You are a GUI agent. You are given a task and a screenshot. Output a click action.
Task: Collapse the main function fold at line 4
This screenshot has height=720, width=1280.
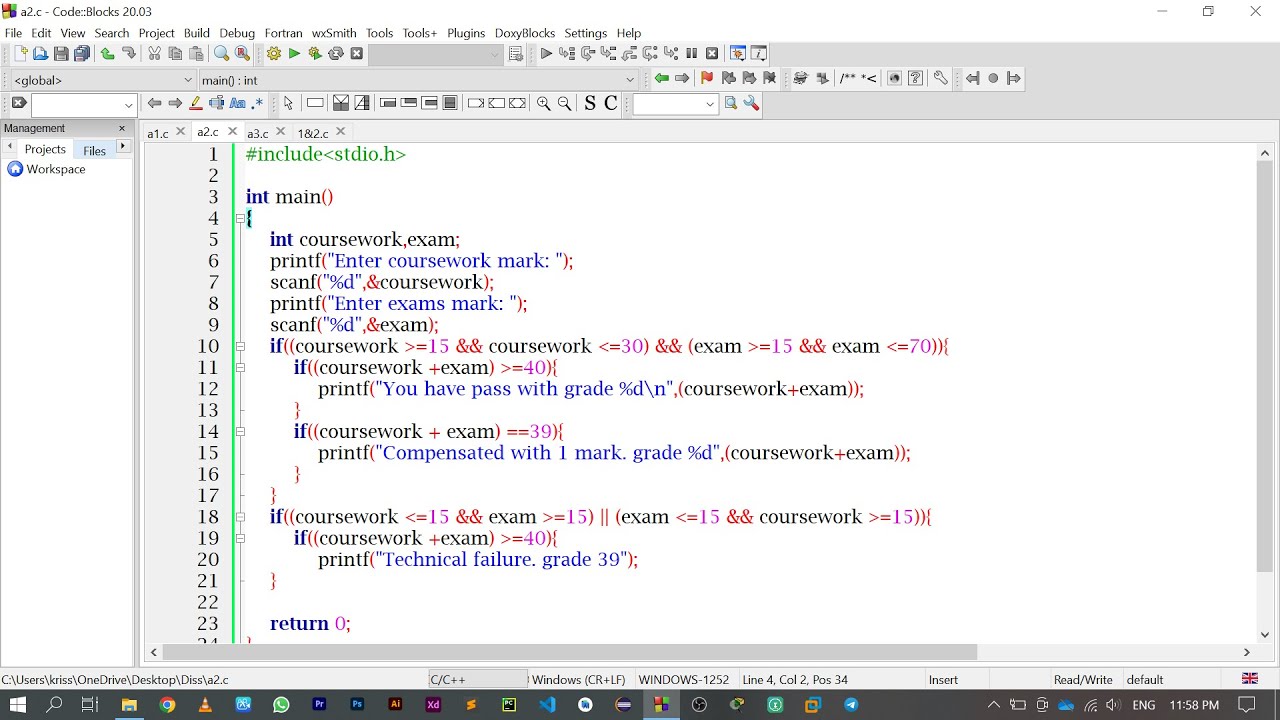[240, 218]
